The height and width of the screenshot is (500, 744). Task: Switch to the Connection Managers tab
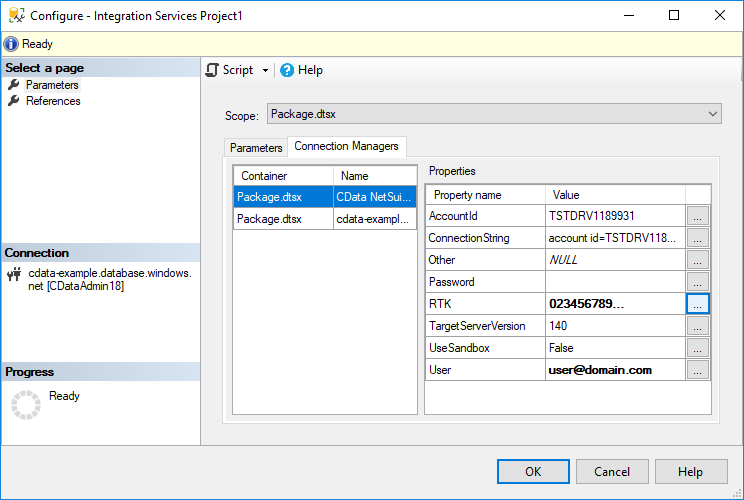[x=346, y=146]
